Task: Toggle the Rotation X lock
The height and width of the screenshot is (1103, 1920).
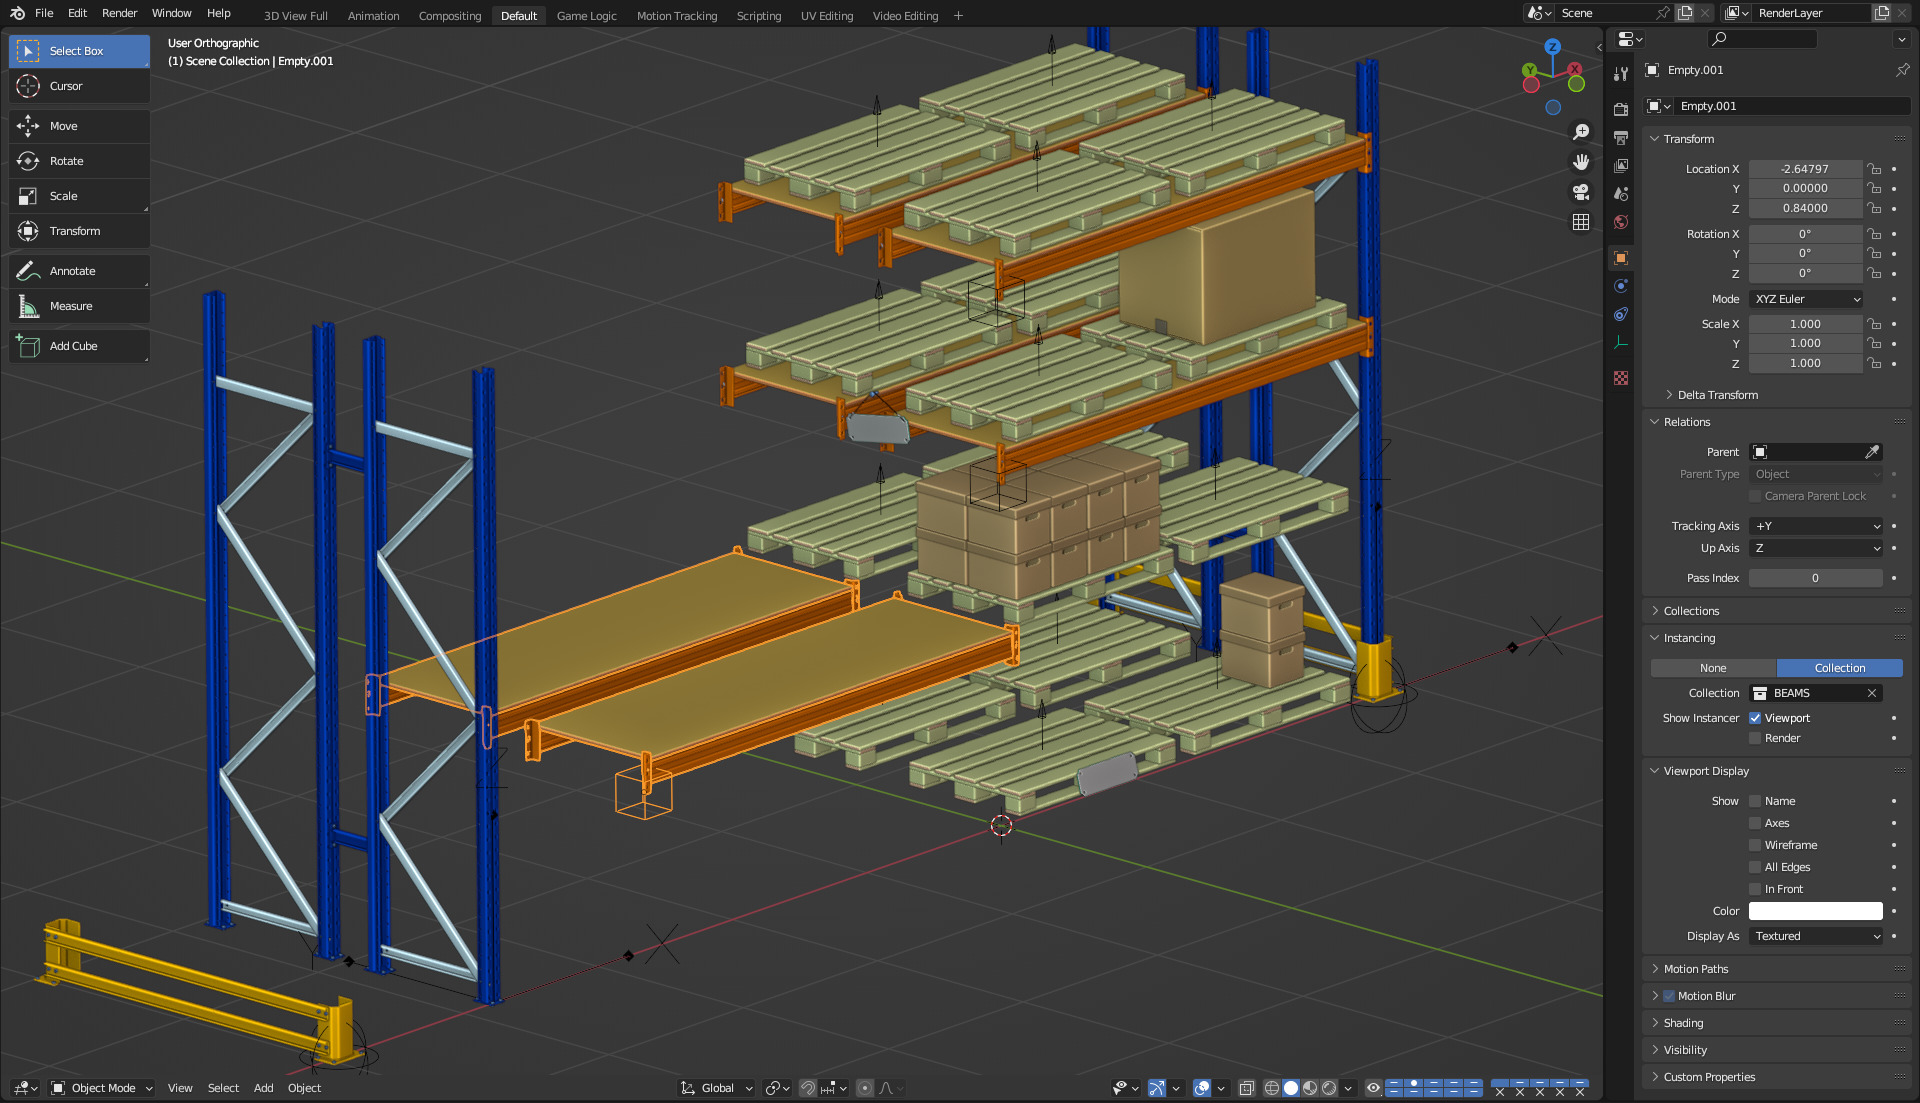Action: click(x=1874, y=234)
